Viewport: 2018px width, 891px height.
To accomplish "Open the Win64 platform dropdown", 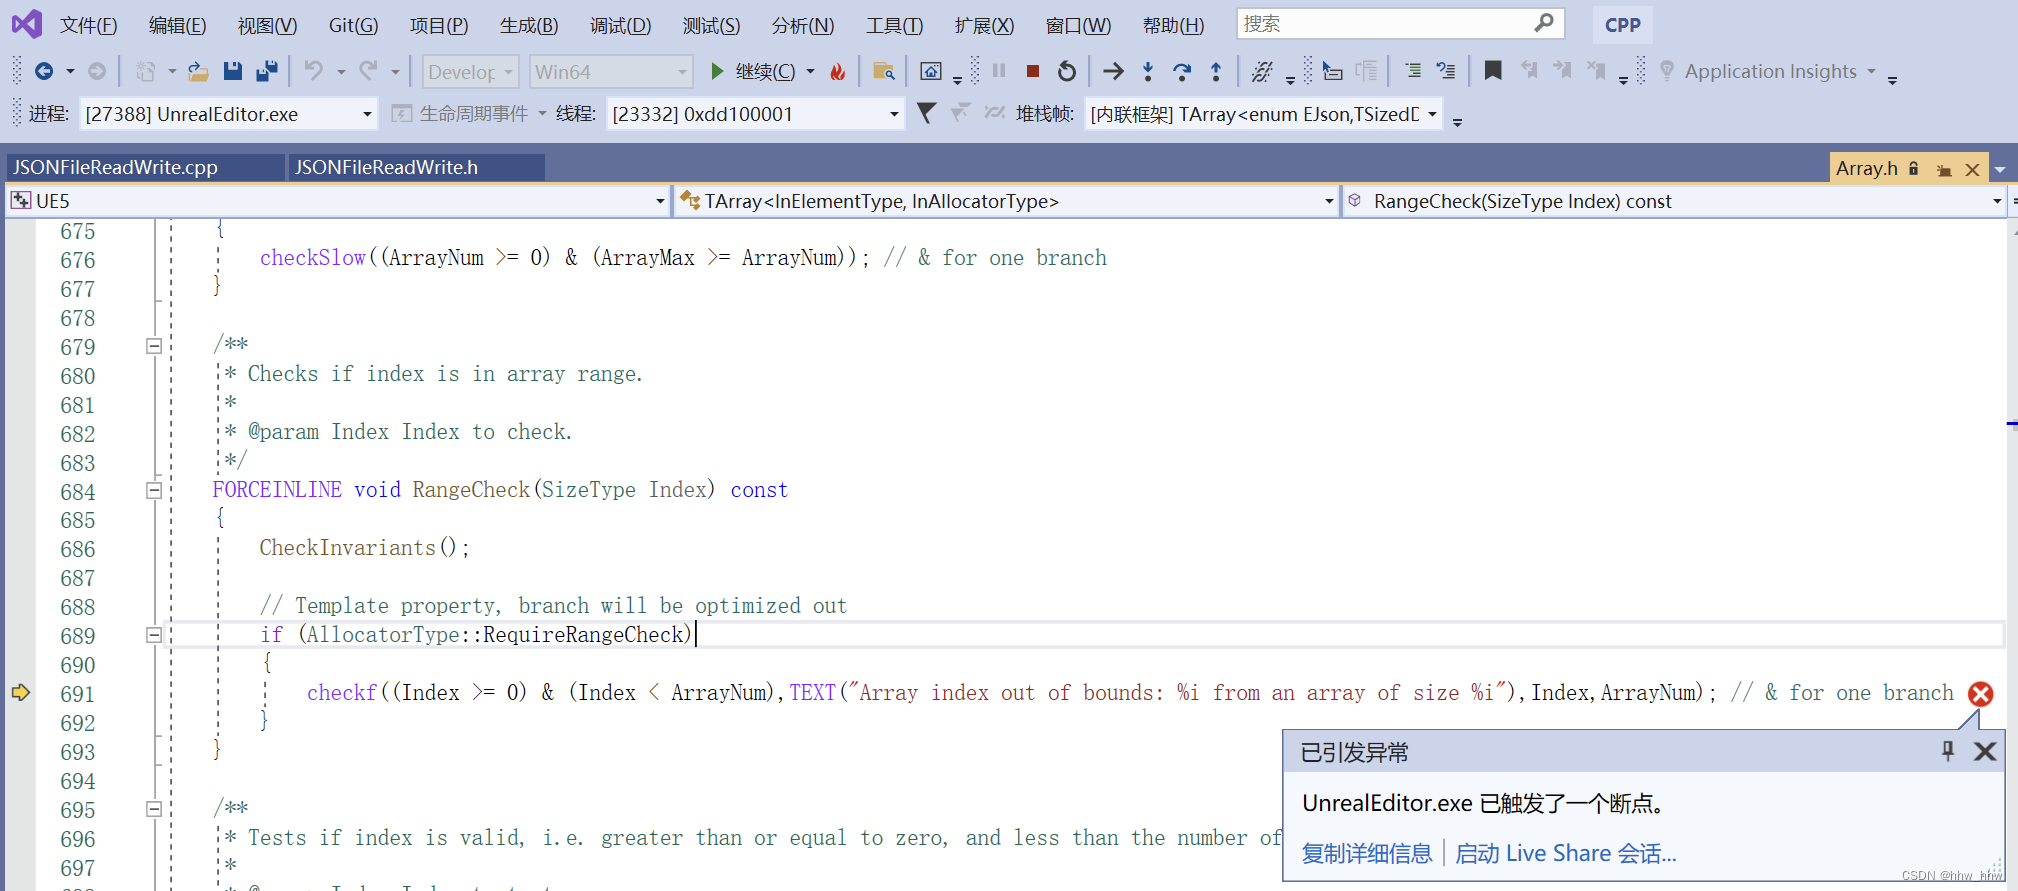I will click(611, 72).
